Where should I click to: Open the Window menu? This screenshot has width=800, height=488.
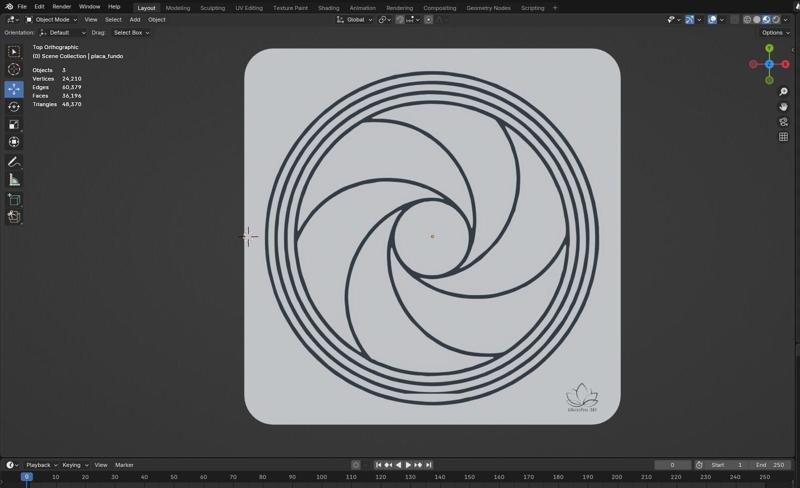[x=89, y=7]
